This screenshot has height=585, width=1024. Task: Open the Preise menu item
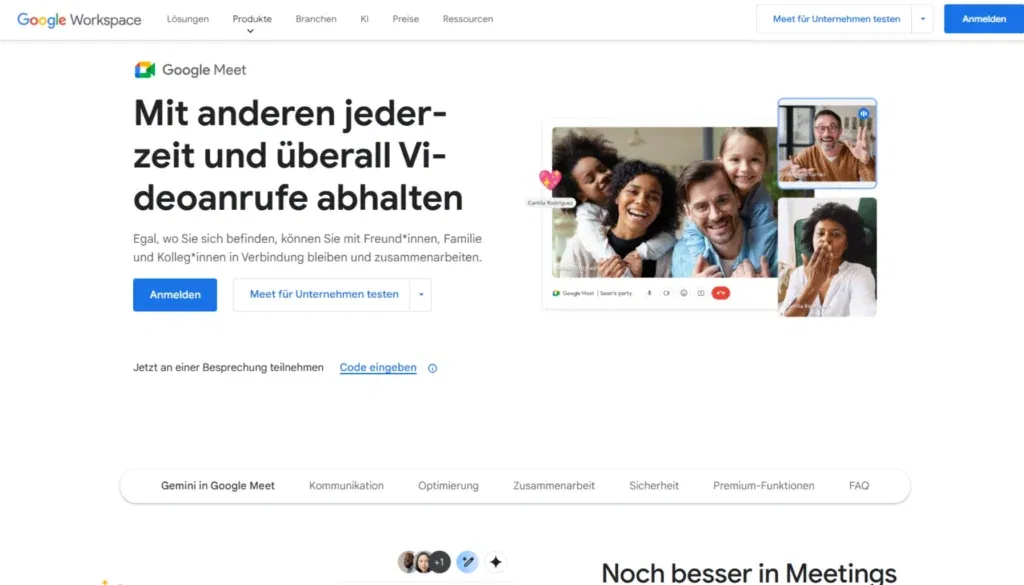pyautogui.click(x=405, y=18)
